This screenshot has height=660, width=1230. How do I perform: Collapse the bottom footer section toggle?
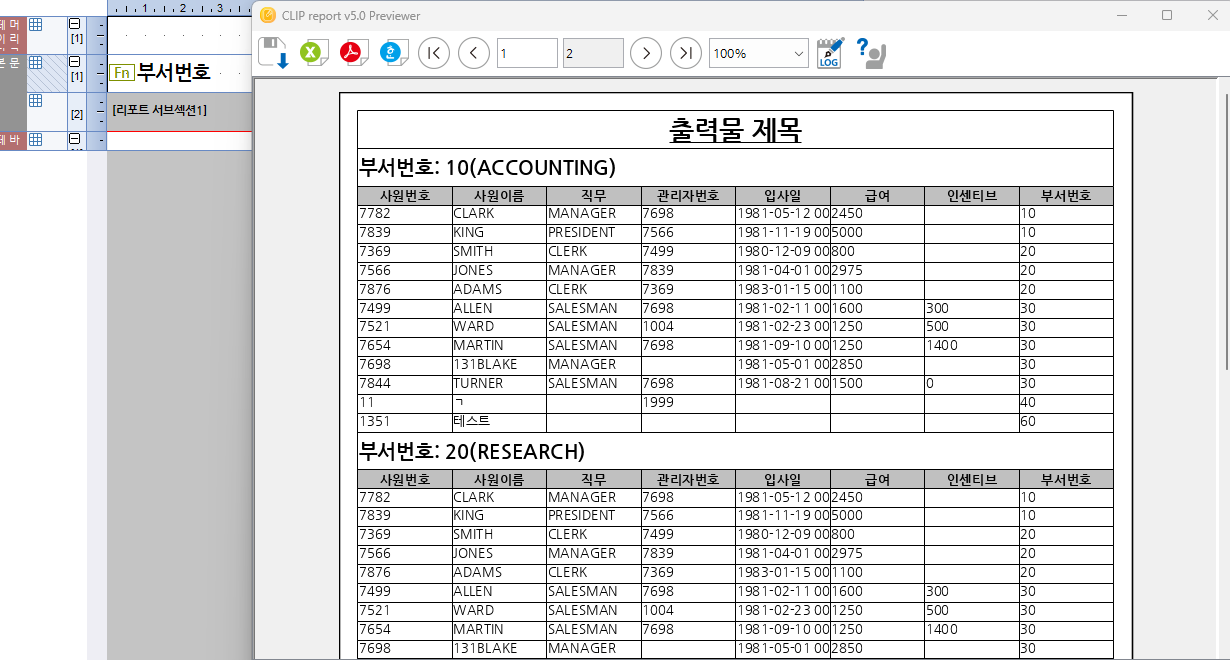[75, 139]
